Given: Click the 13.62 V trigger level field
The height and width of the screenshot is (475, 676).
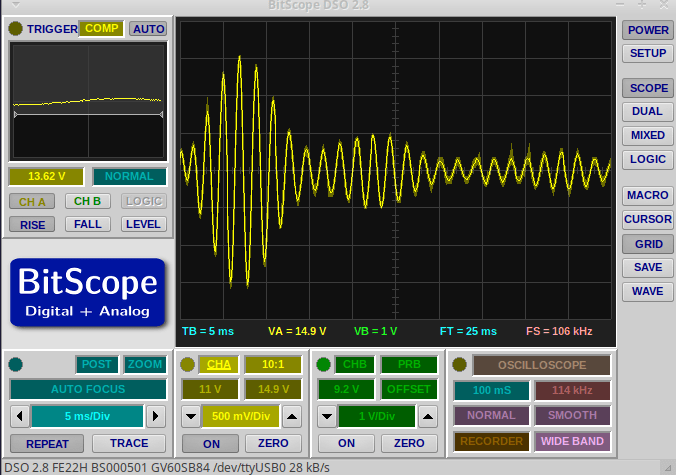Looking at the screenshot, I should tap(46, 177).
